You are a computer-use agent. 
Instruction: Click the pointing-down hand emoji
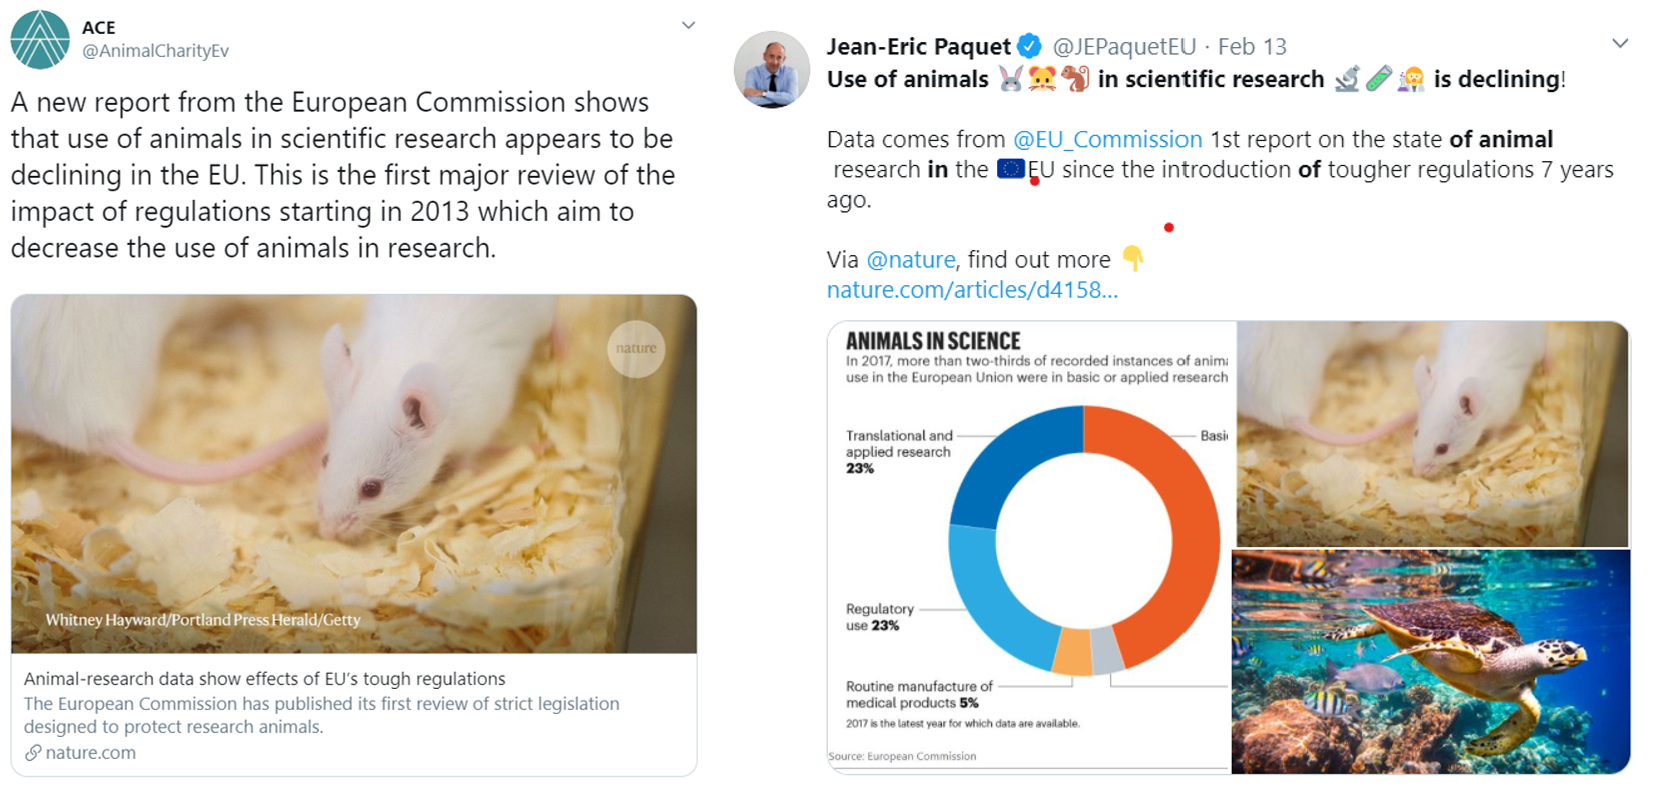point(1132,259)
